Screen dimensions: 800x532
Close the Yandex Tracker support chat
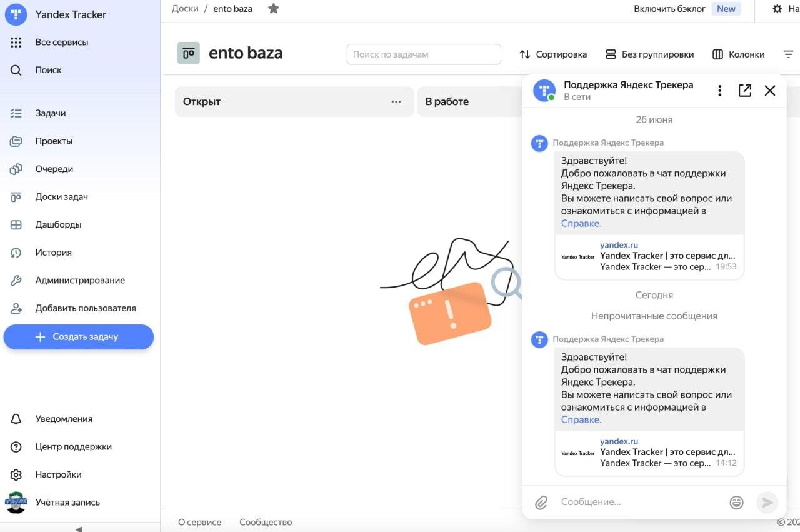coord(770,91)
